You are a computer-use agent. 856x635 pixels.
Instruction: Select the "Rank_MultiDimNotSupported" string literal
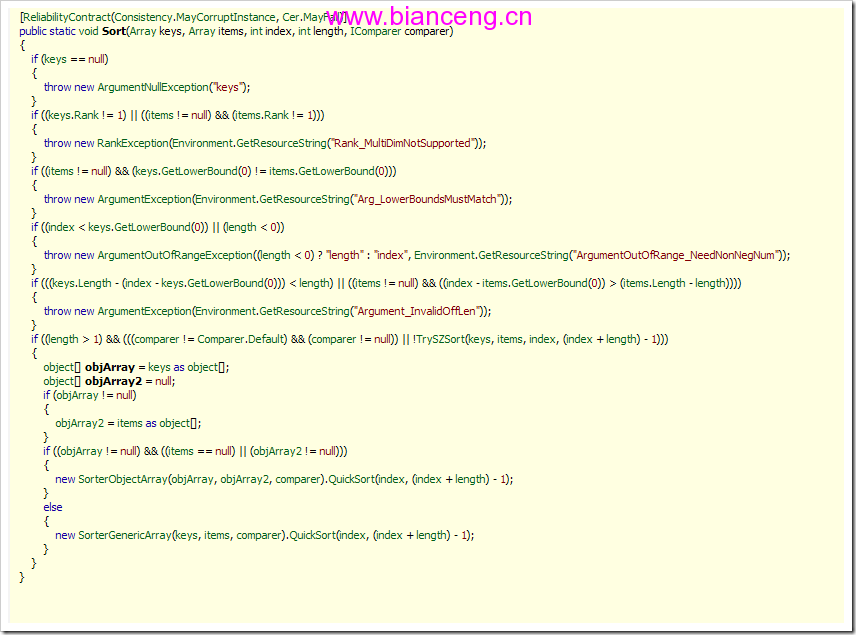402,143
